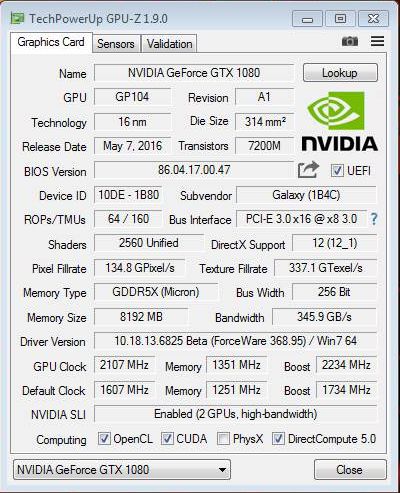Switch to the Sensors tab
This screenshot has height=493, width=400.
116,44
